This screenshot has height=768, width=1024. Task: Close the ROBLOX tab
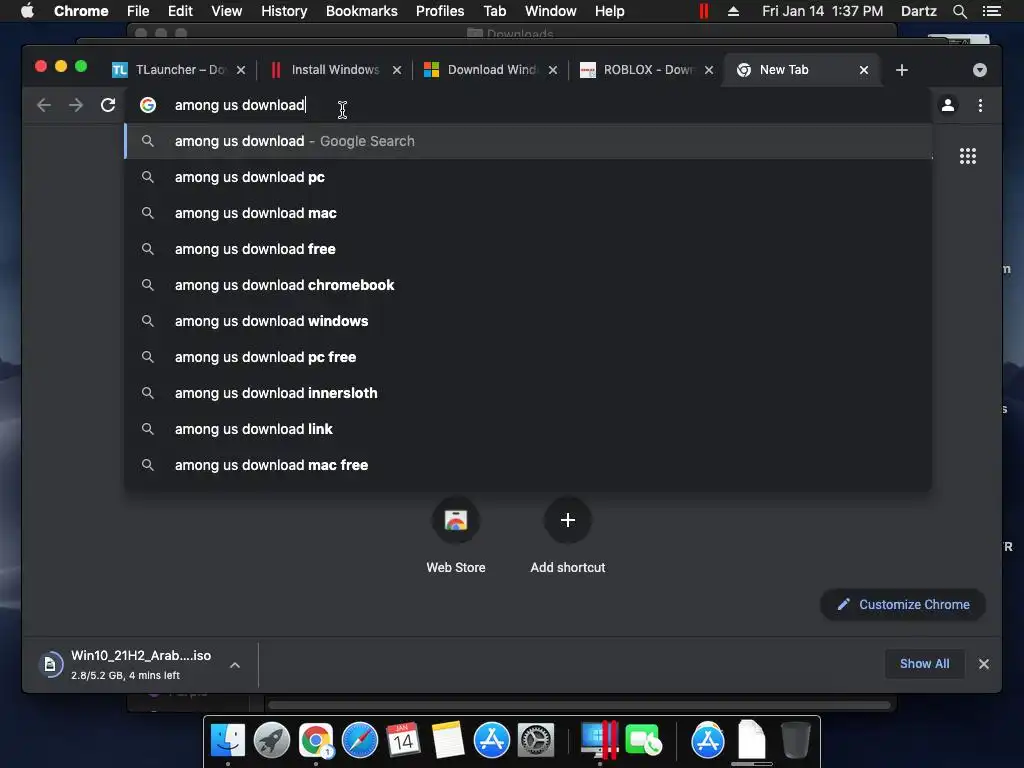point(709,70)
